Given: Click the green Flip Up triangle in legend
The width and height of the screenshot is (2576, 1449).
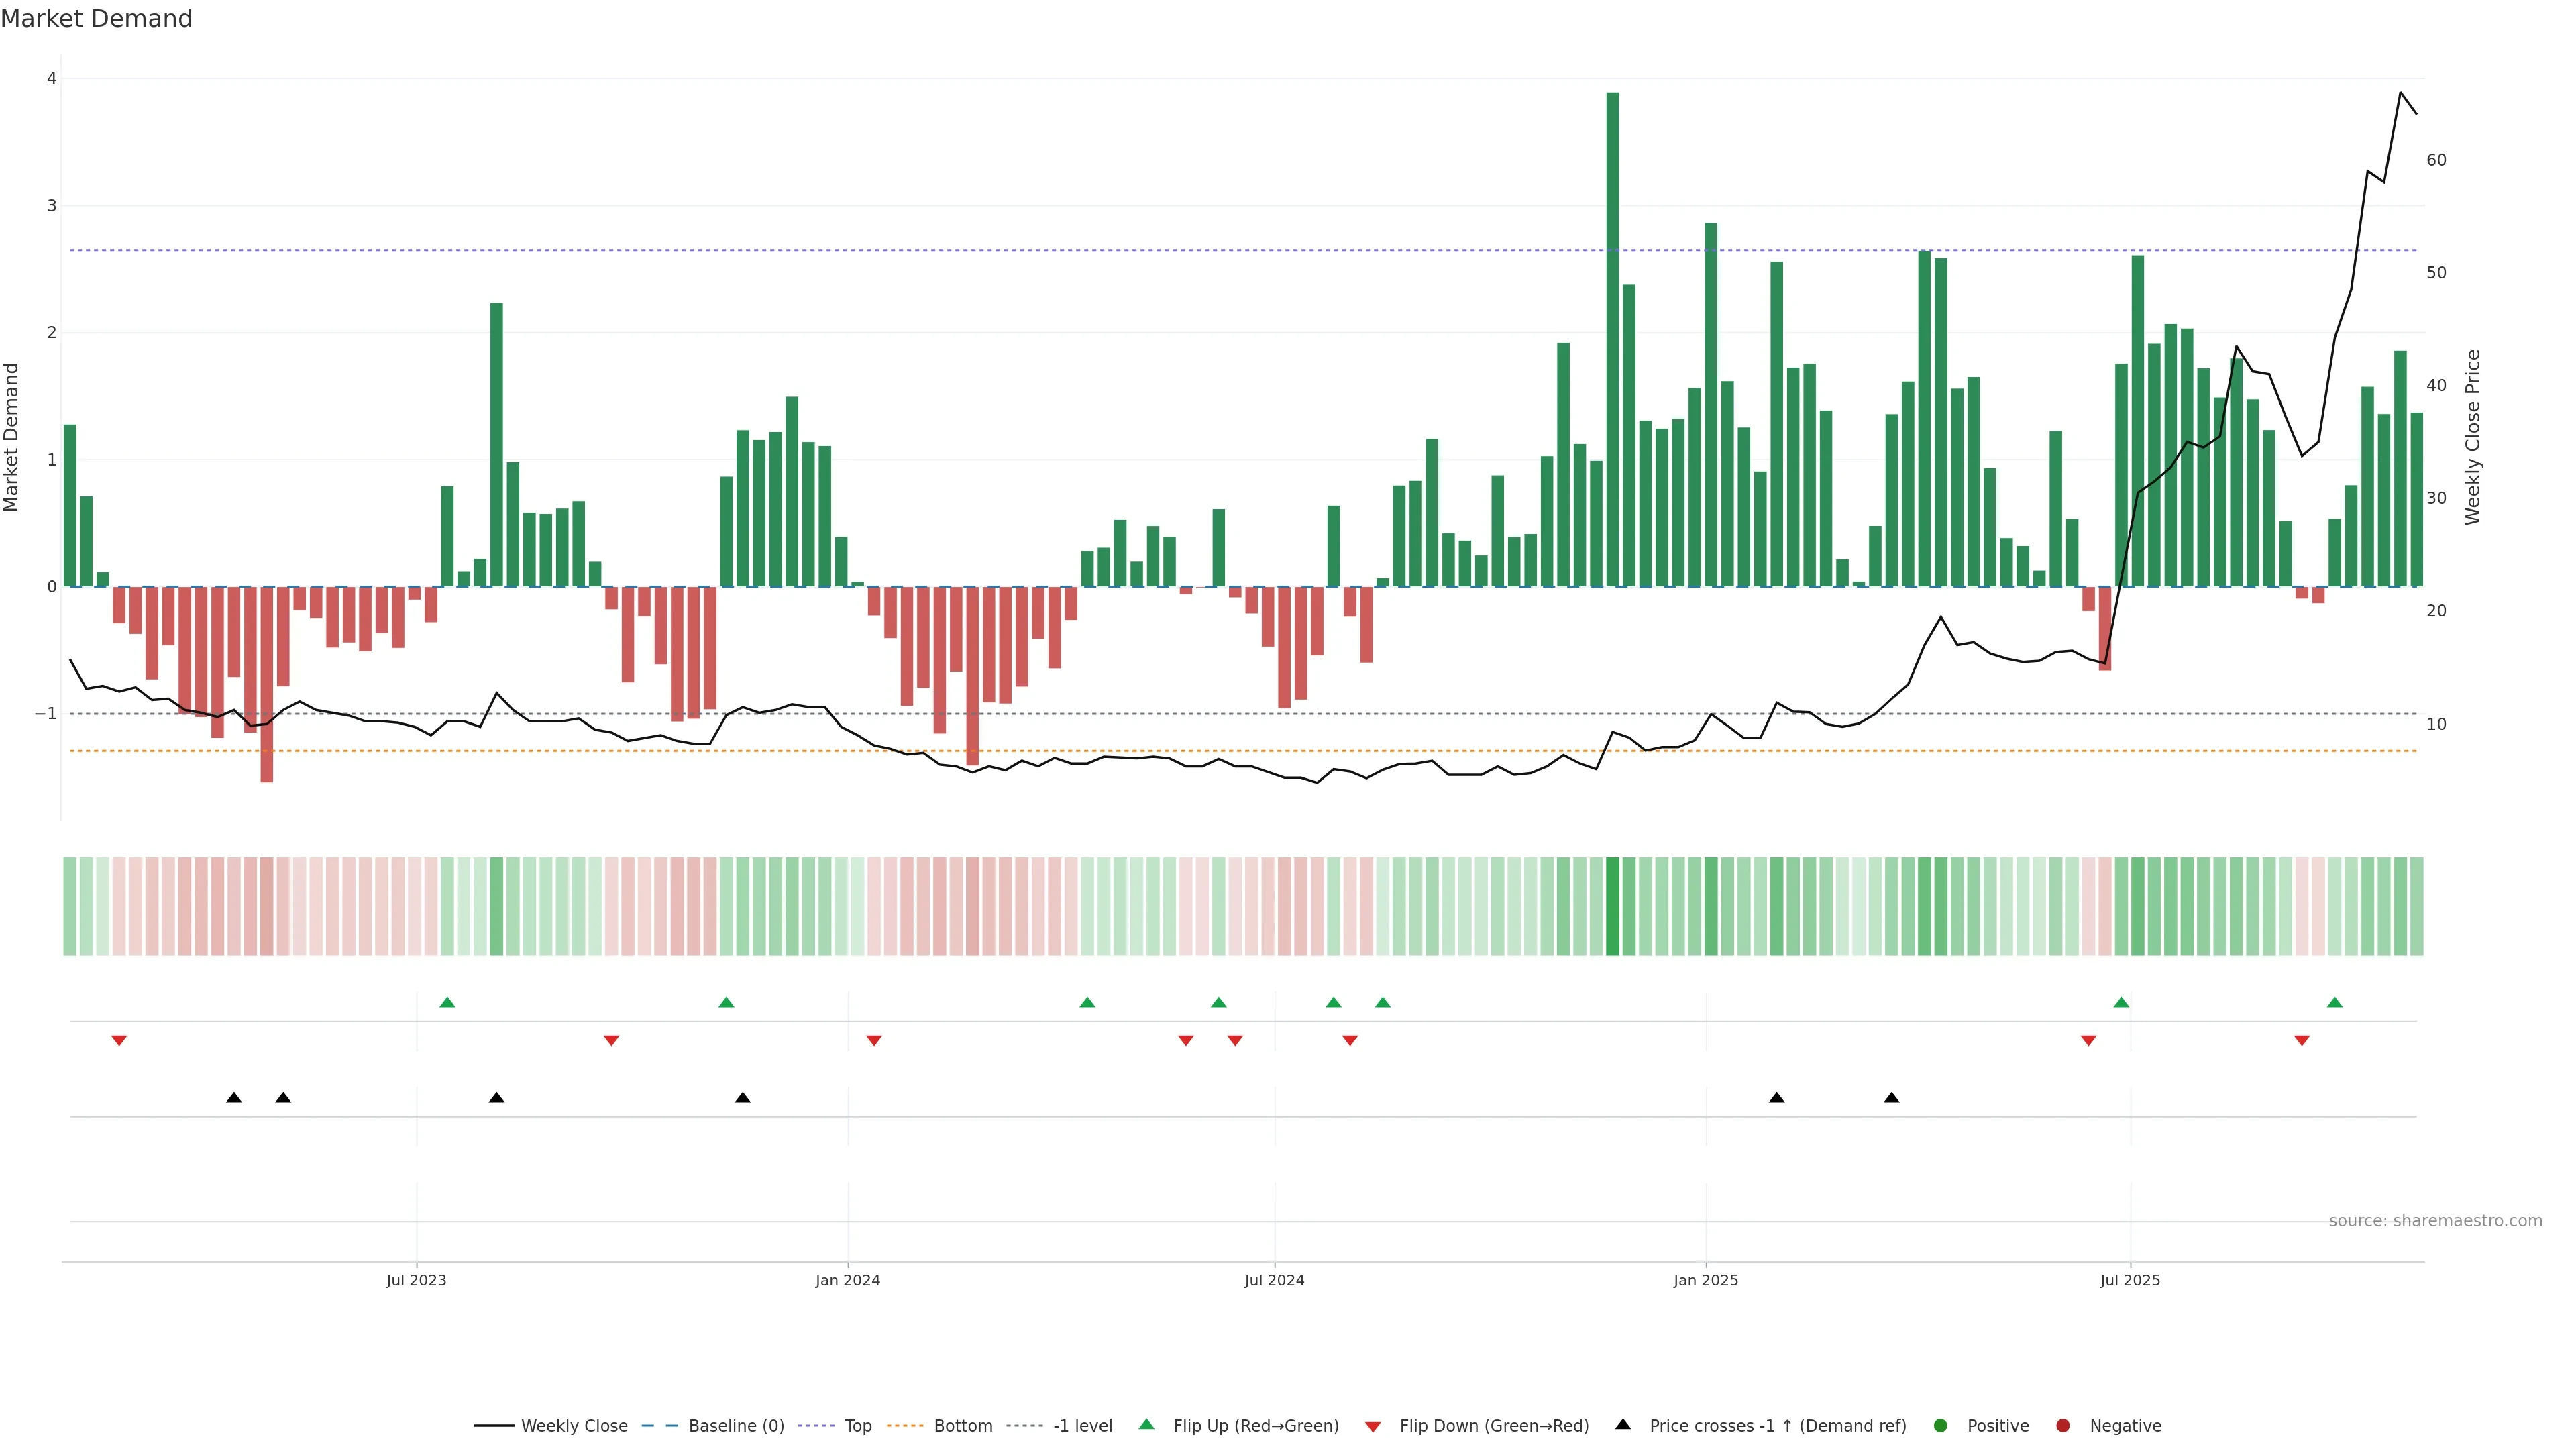Looking at the screenshot, I should (1146, 1424).
